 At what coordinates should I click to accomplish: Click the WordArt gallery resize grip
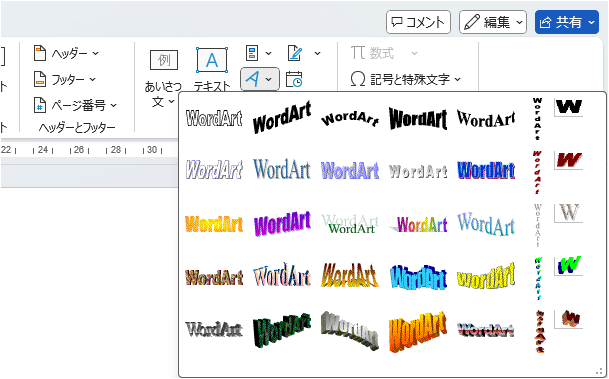[600, 371]
